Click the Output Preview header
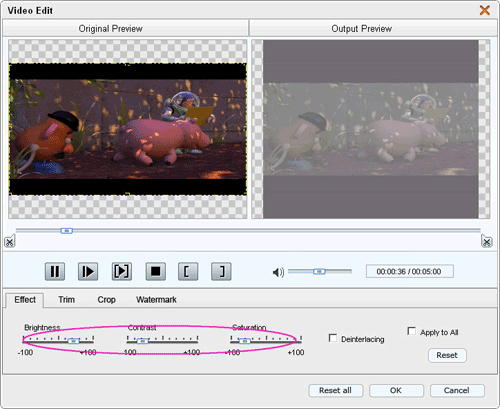The image size is (500, 409). tap(373, 28)
